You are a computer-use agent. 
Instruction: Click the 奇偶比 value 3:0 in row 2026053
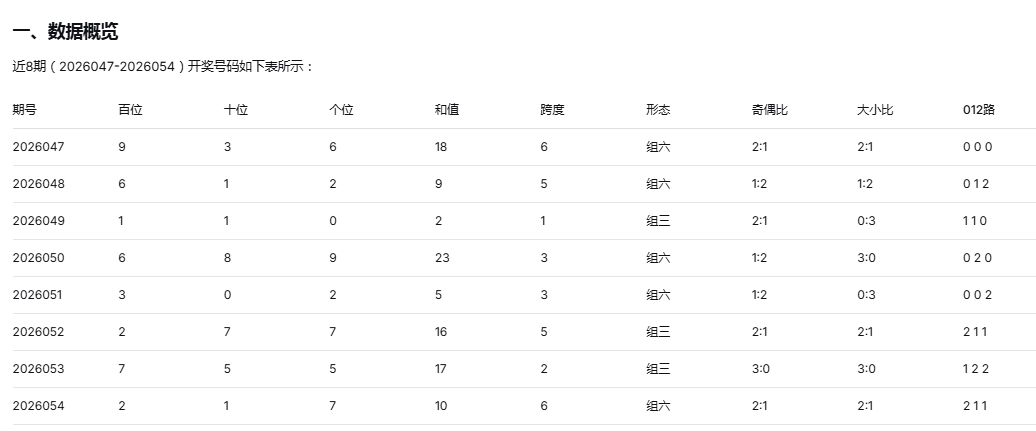coord(760,369)
